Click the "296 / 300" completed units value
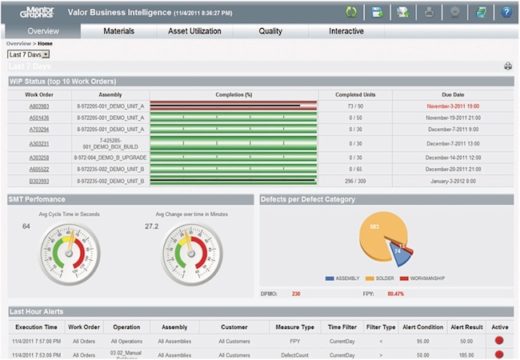Viewport: 520px width, 360px height. (355, 181)
